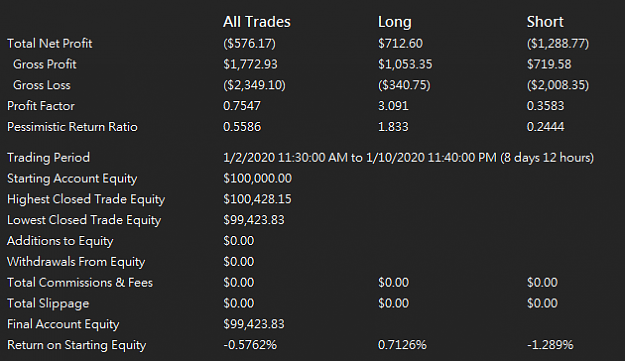
Task: Select the All Trades column header
Action: (x=257, y=22)
